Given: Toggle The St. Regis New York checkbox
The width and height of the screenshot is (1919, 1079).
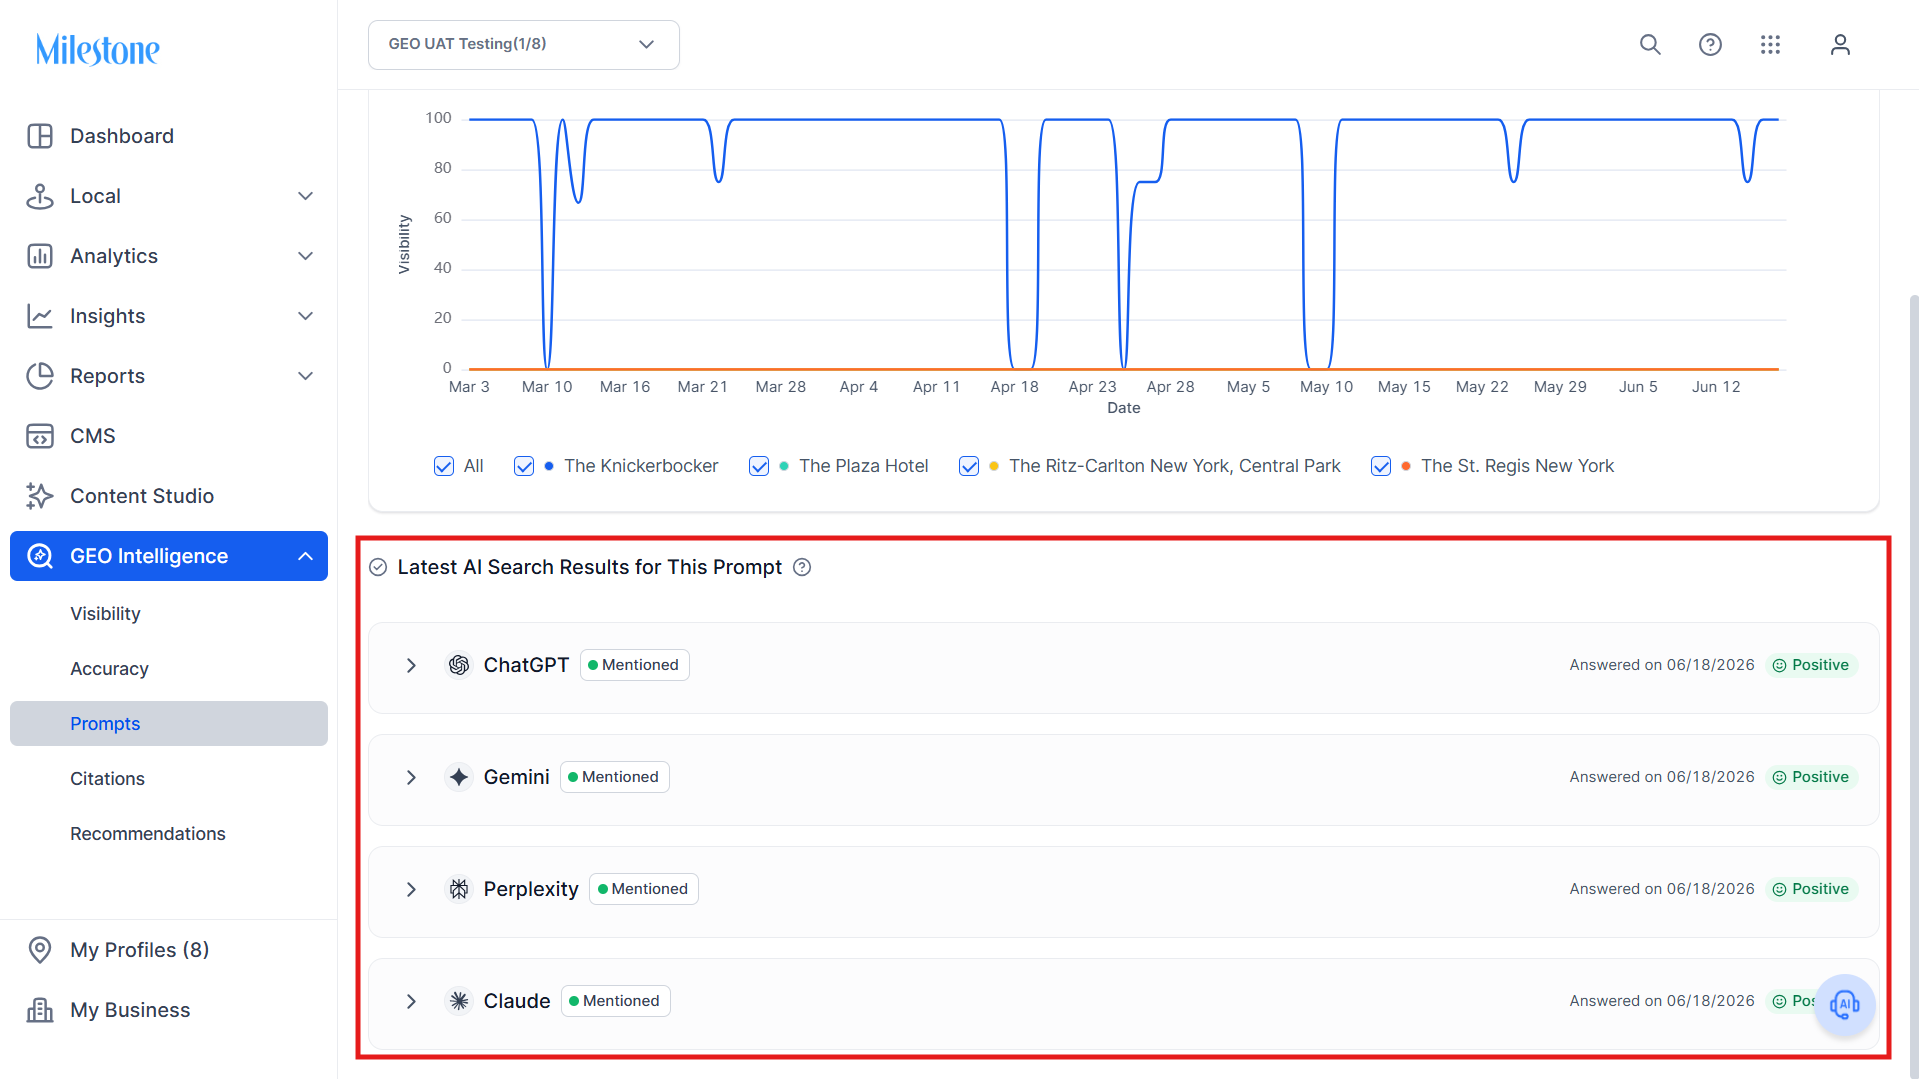Looking at the screenshot, I should (x=1381, y=466).
